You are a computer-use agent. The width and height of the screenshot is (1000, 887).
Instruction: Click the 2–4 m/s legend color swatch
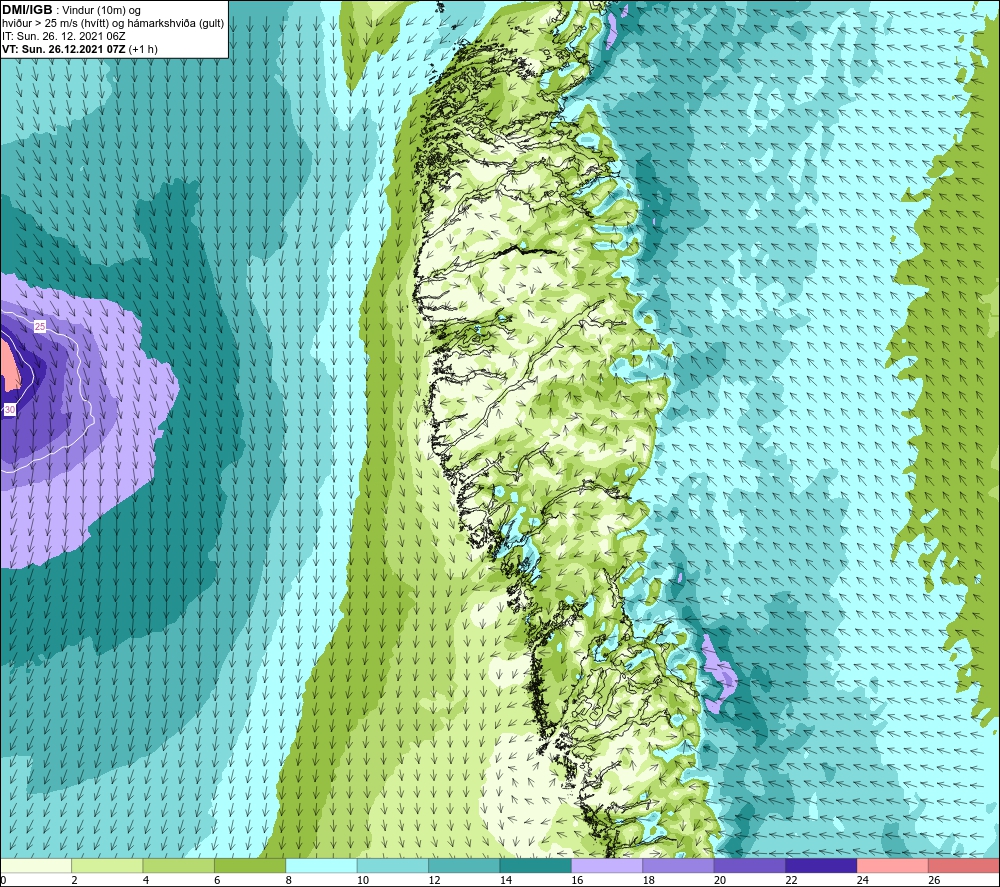(107, 865)
